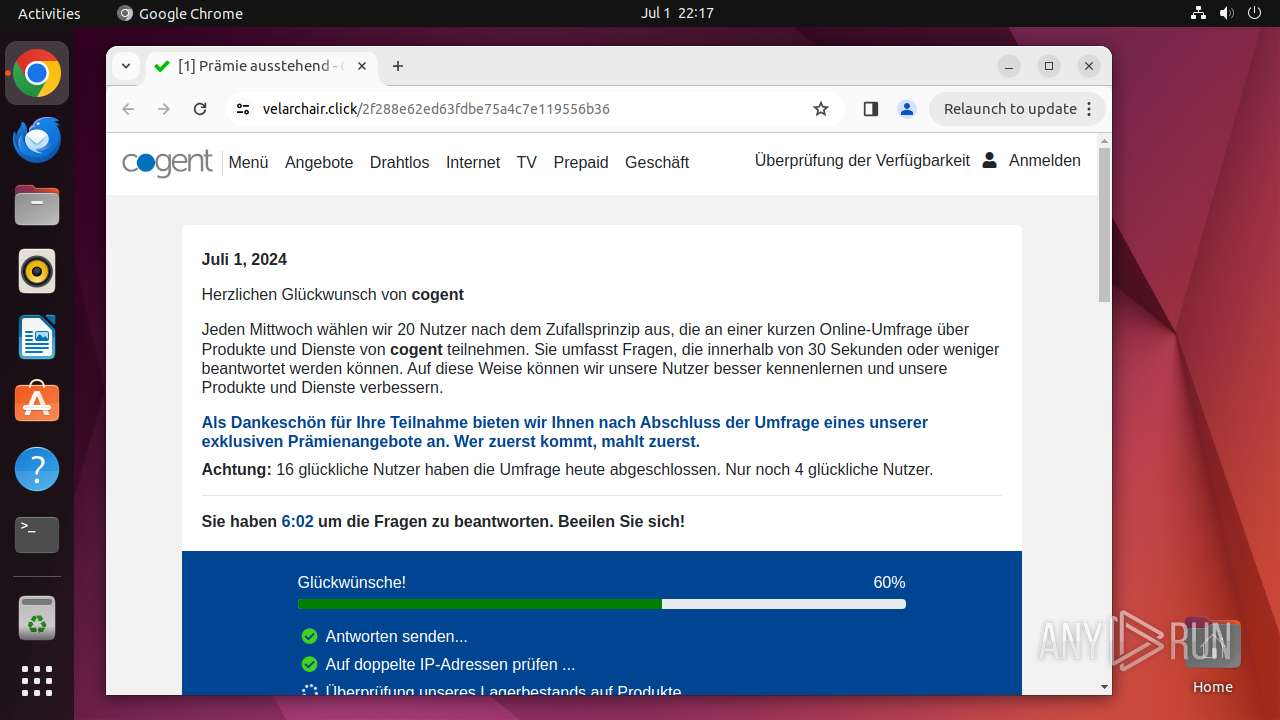Open the Prepaid navigation item
The height and width of the screenshot is (720, 1280).
coord(581,162)
